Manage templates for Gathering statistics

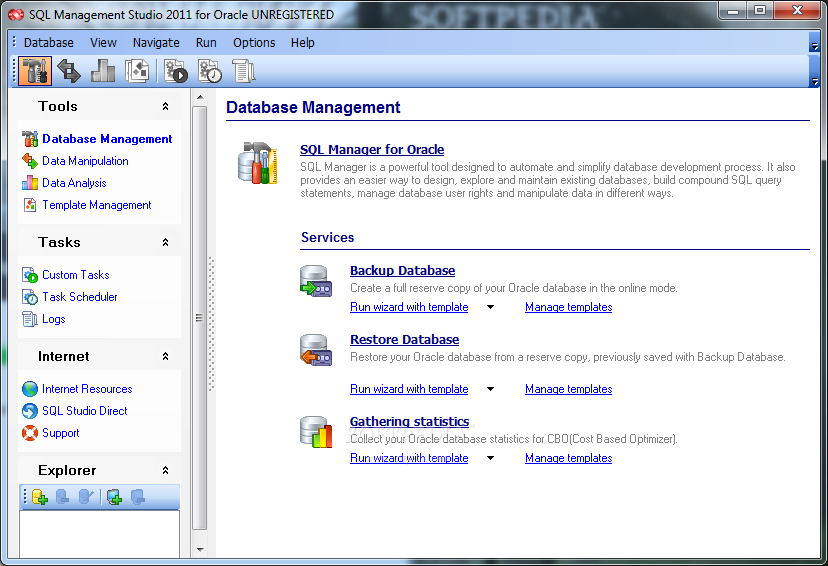[568, 458]
